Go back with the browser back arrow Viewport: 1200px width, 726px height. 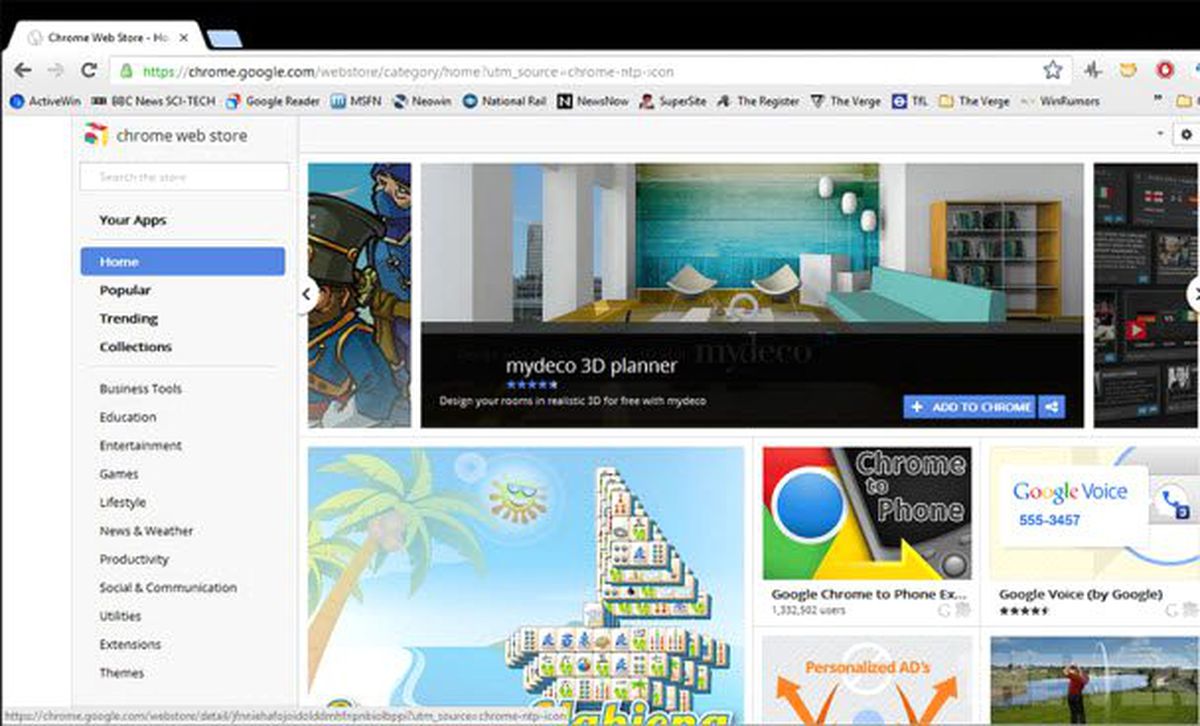click(x=24, y=70)
